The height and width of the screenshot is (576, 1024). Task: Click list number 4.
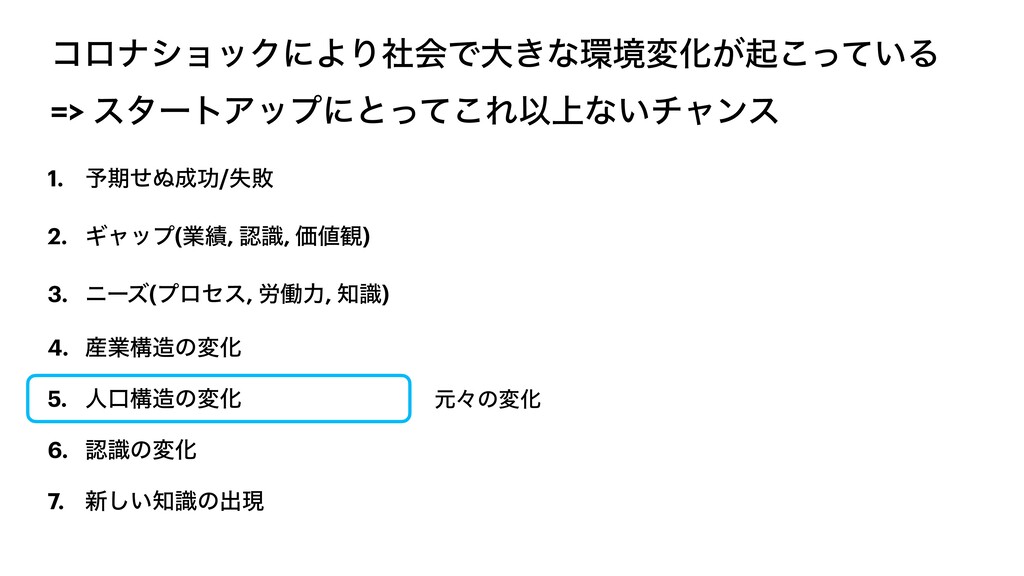(56, 348)
